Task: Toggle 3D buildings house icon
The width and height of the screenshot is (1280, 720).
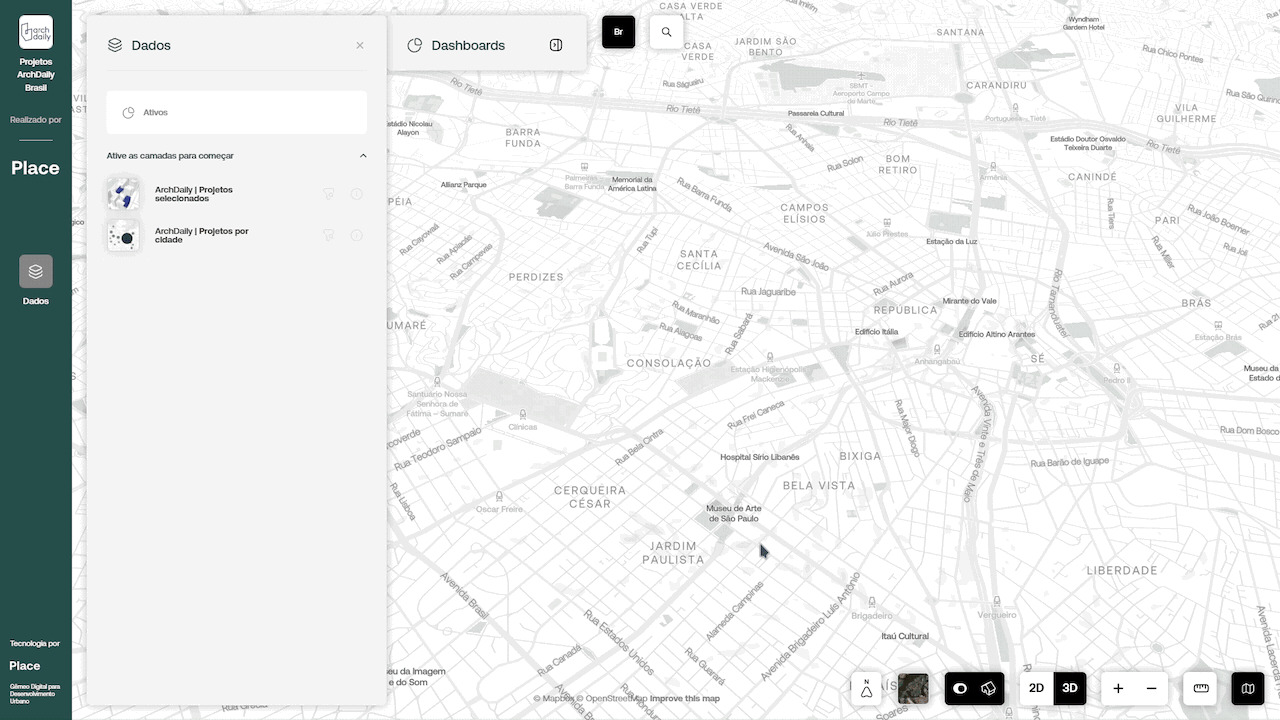Action: 989,688
